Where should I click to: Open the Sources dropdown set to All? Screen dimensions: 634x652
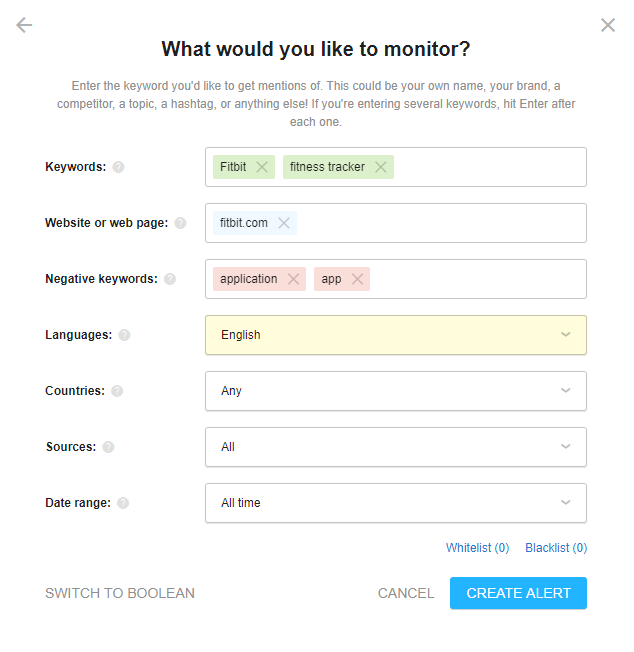click(396, 447)
